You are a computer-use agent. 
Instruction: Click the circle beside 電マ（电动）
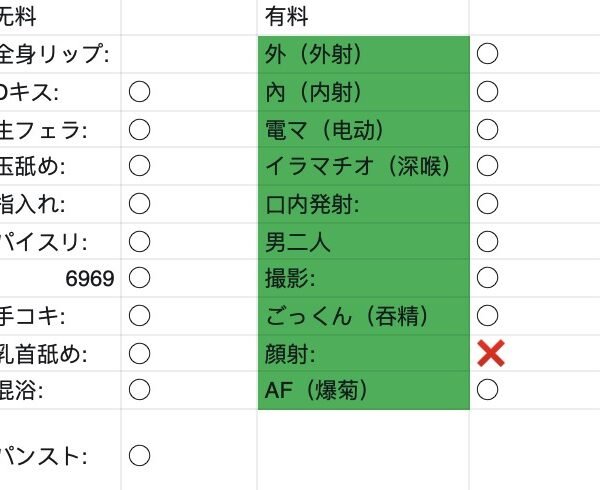pos(487,129)
